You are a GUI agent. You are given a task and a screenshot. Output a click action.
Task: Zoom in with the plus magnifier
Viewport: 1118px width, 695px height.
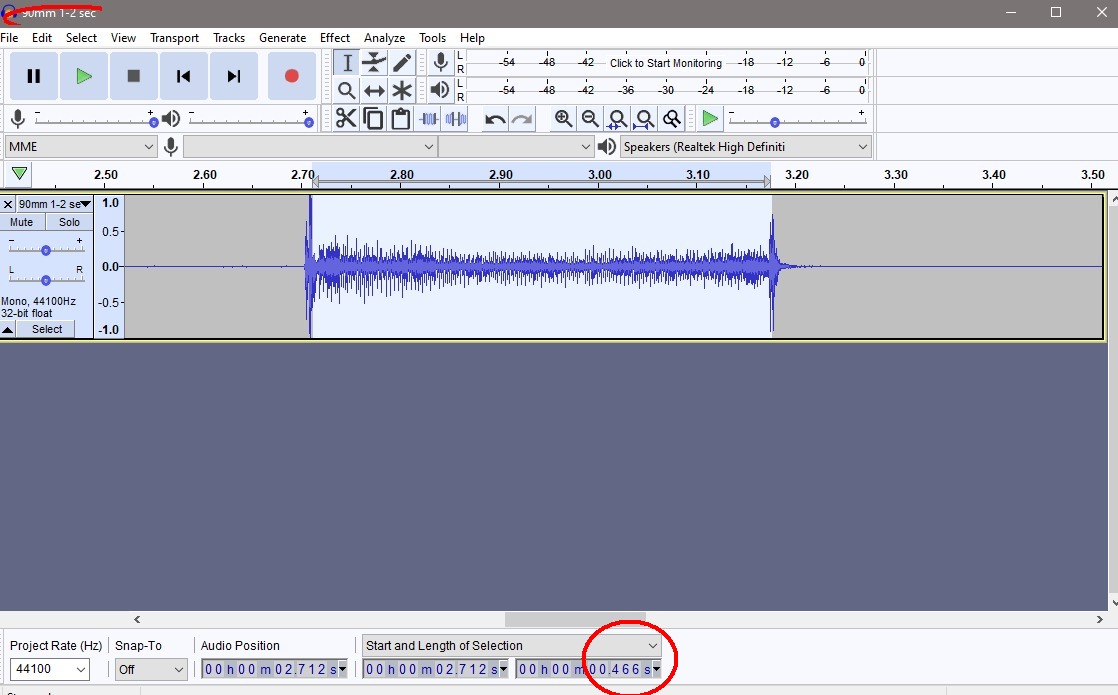563,118
